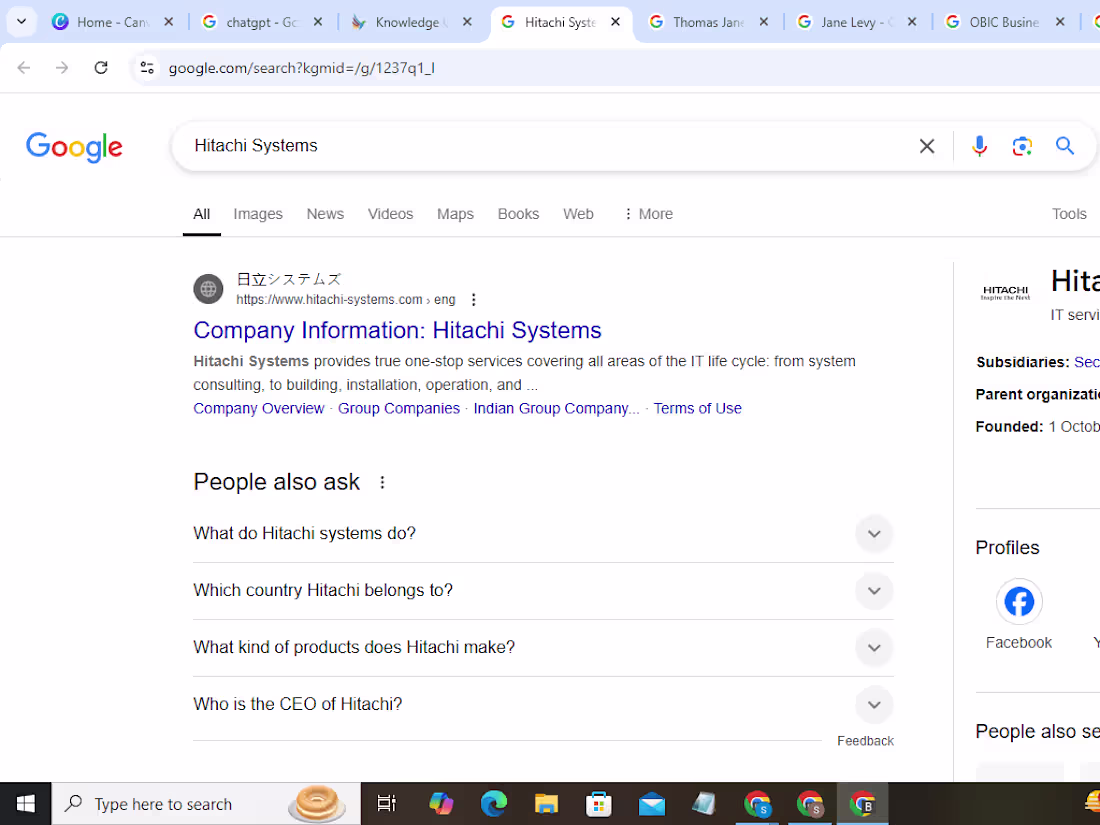Open Google Lens image search
Screen dimensions: 1100x825
pyautogui.click(x=1022, y=146)
